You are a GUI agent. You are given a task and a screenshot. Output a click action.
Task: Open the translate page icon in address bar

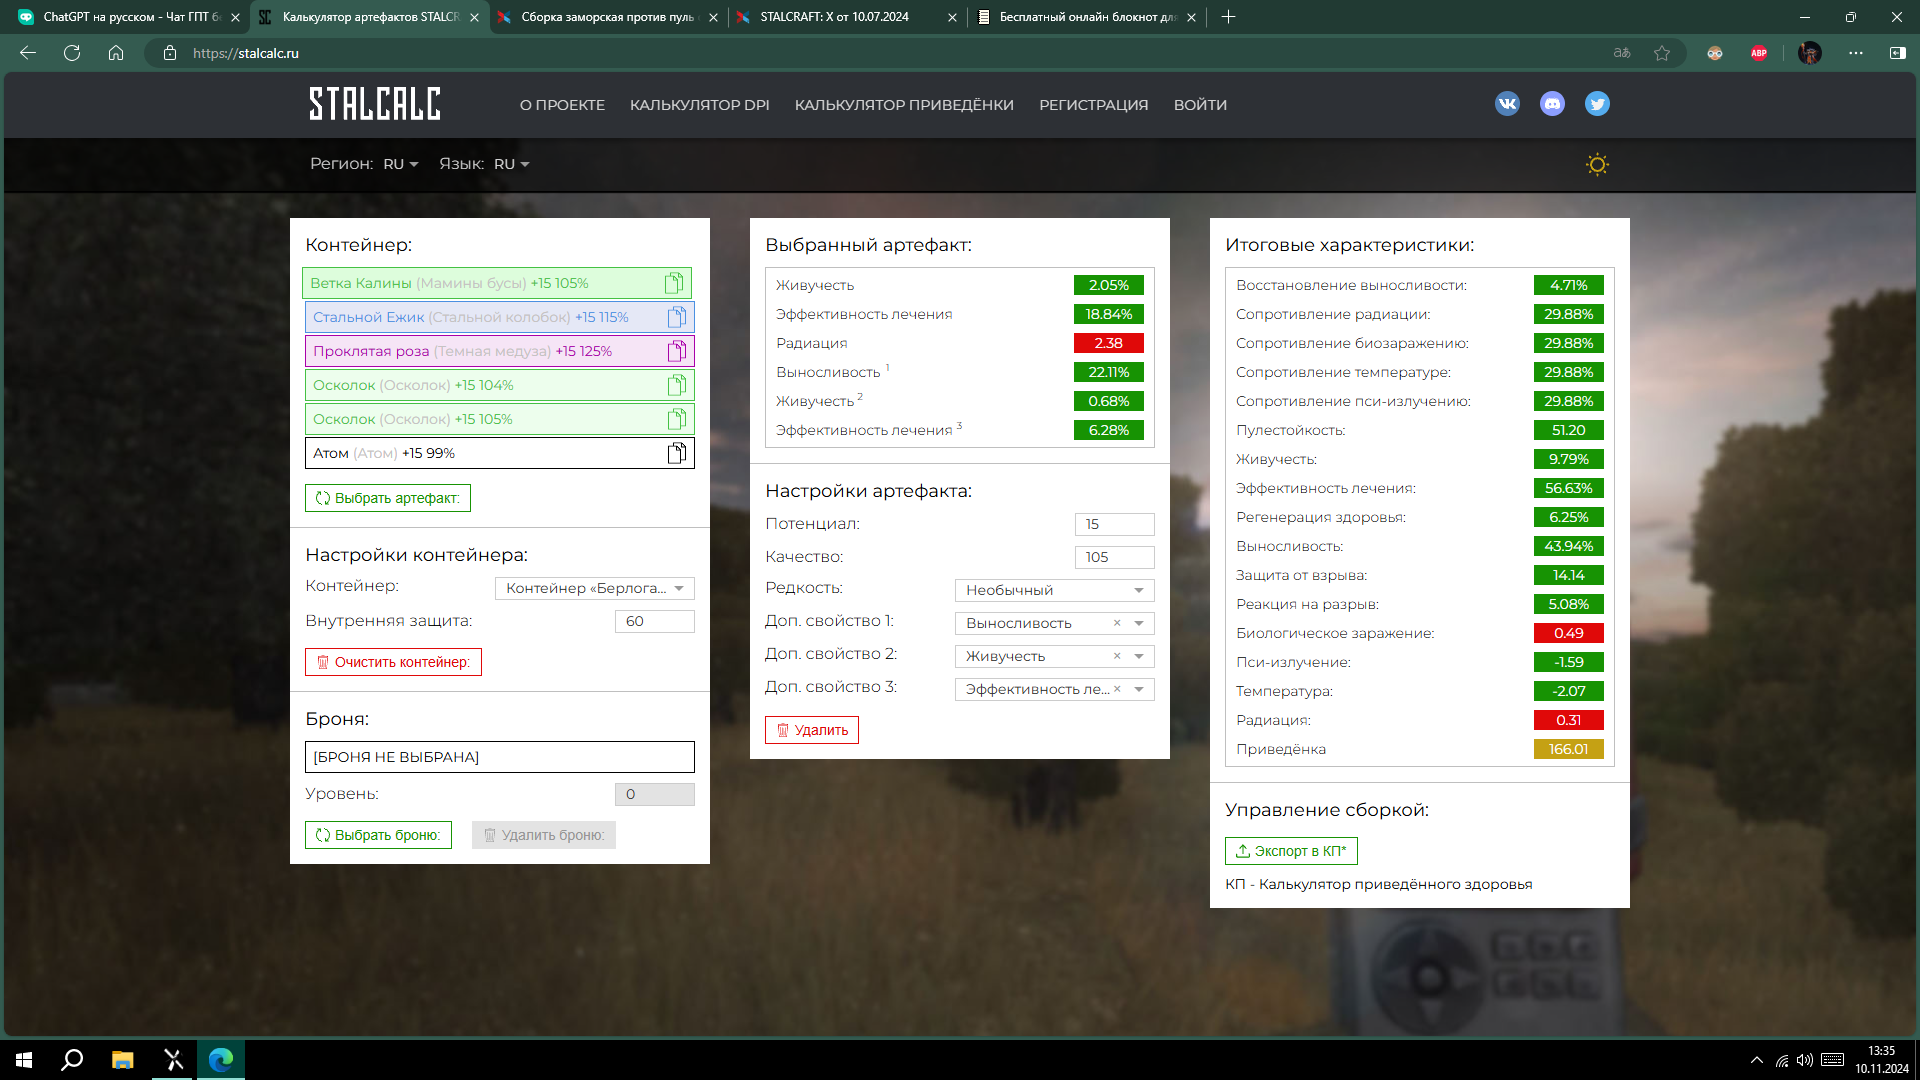pos(1622,53)
